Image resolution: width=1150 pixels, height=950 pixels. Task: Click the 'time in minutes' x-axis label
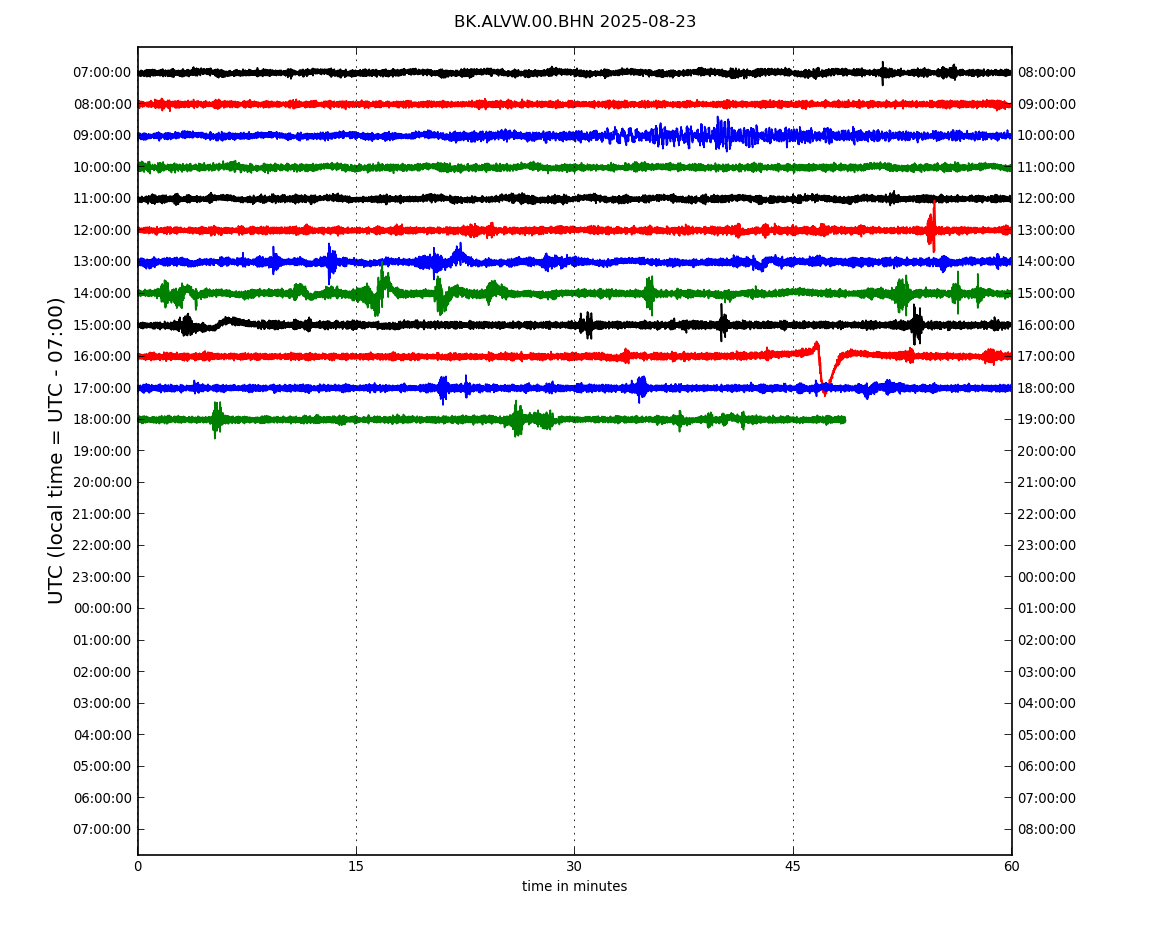coord(574,886)
